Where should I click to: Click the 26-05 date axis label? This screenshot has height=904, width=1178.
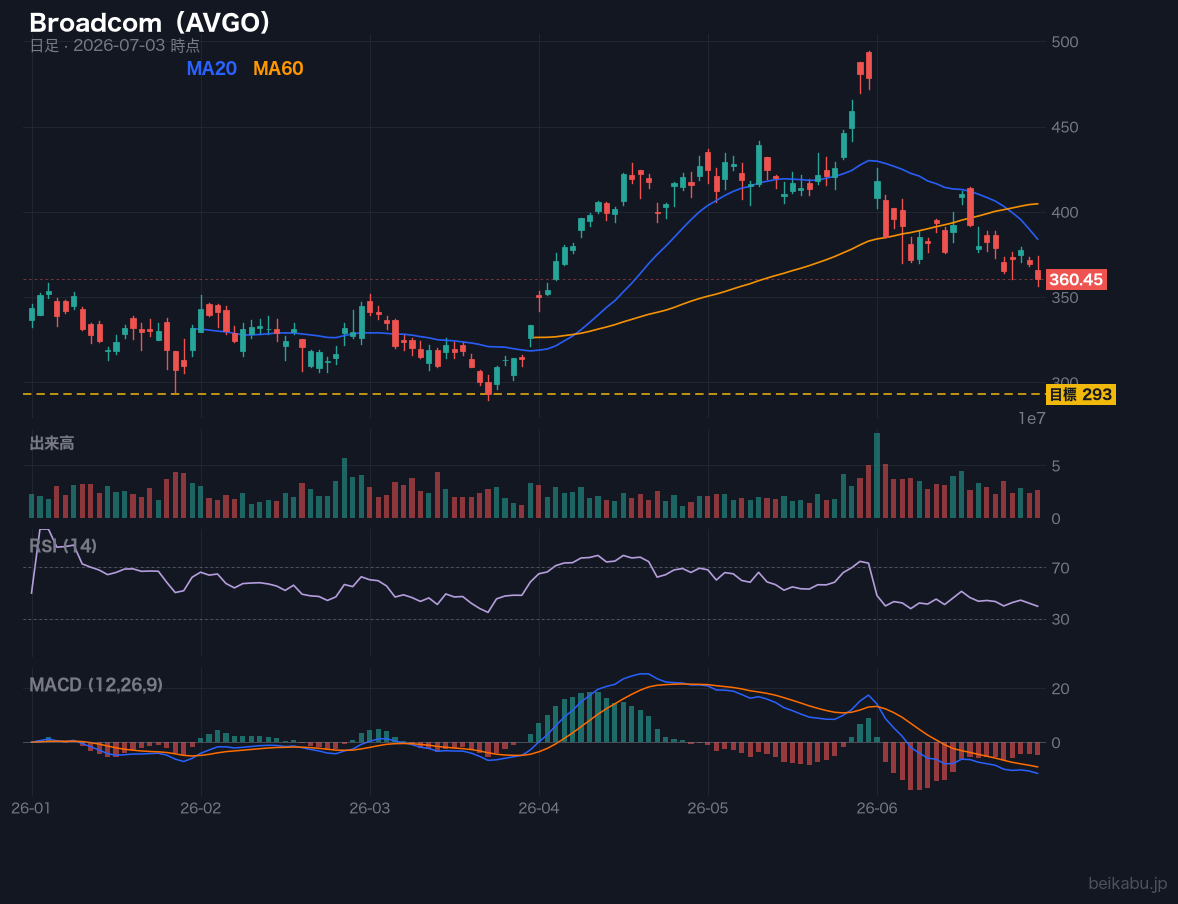pos(708,809)
